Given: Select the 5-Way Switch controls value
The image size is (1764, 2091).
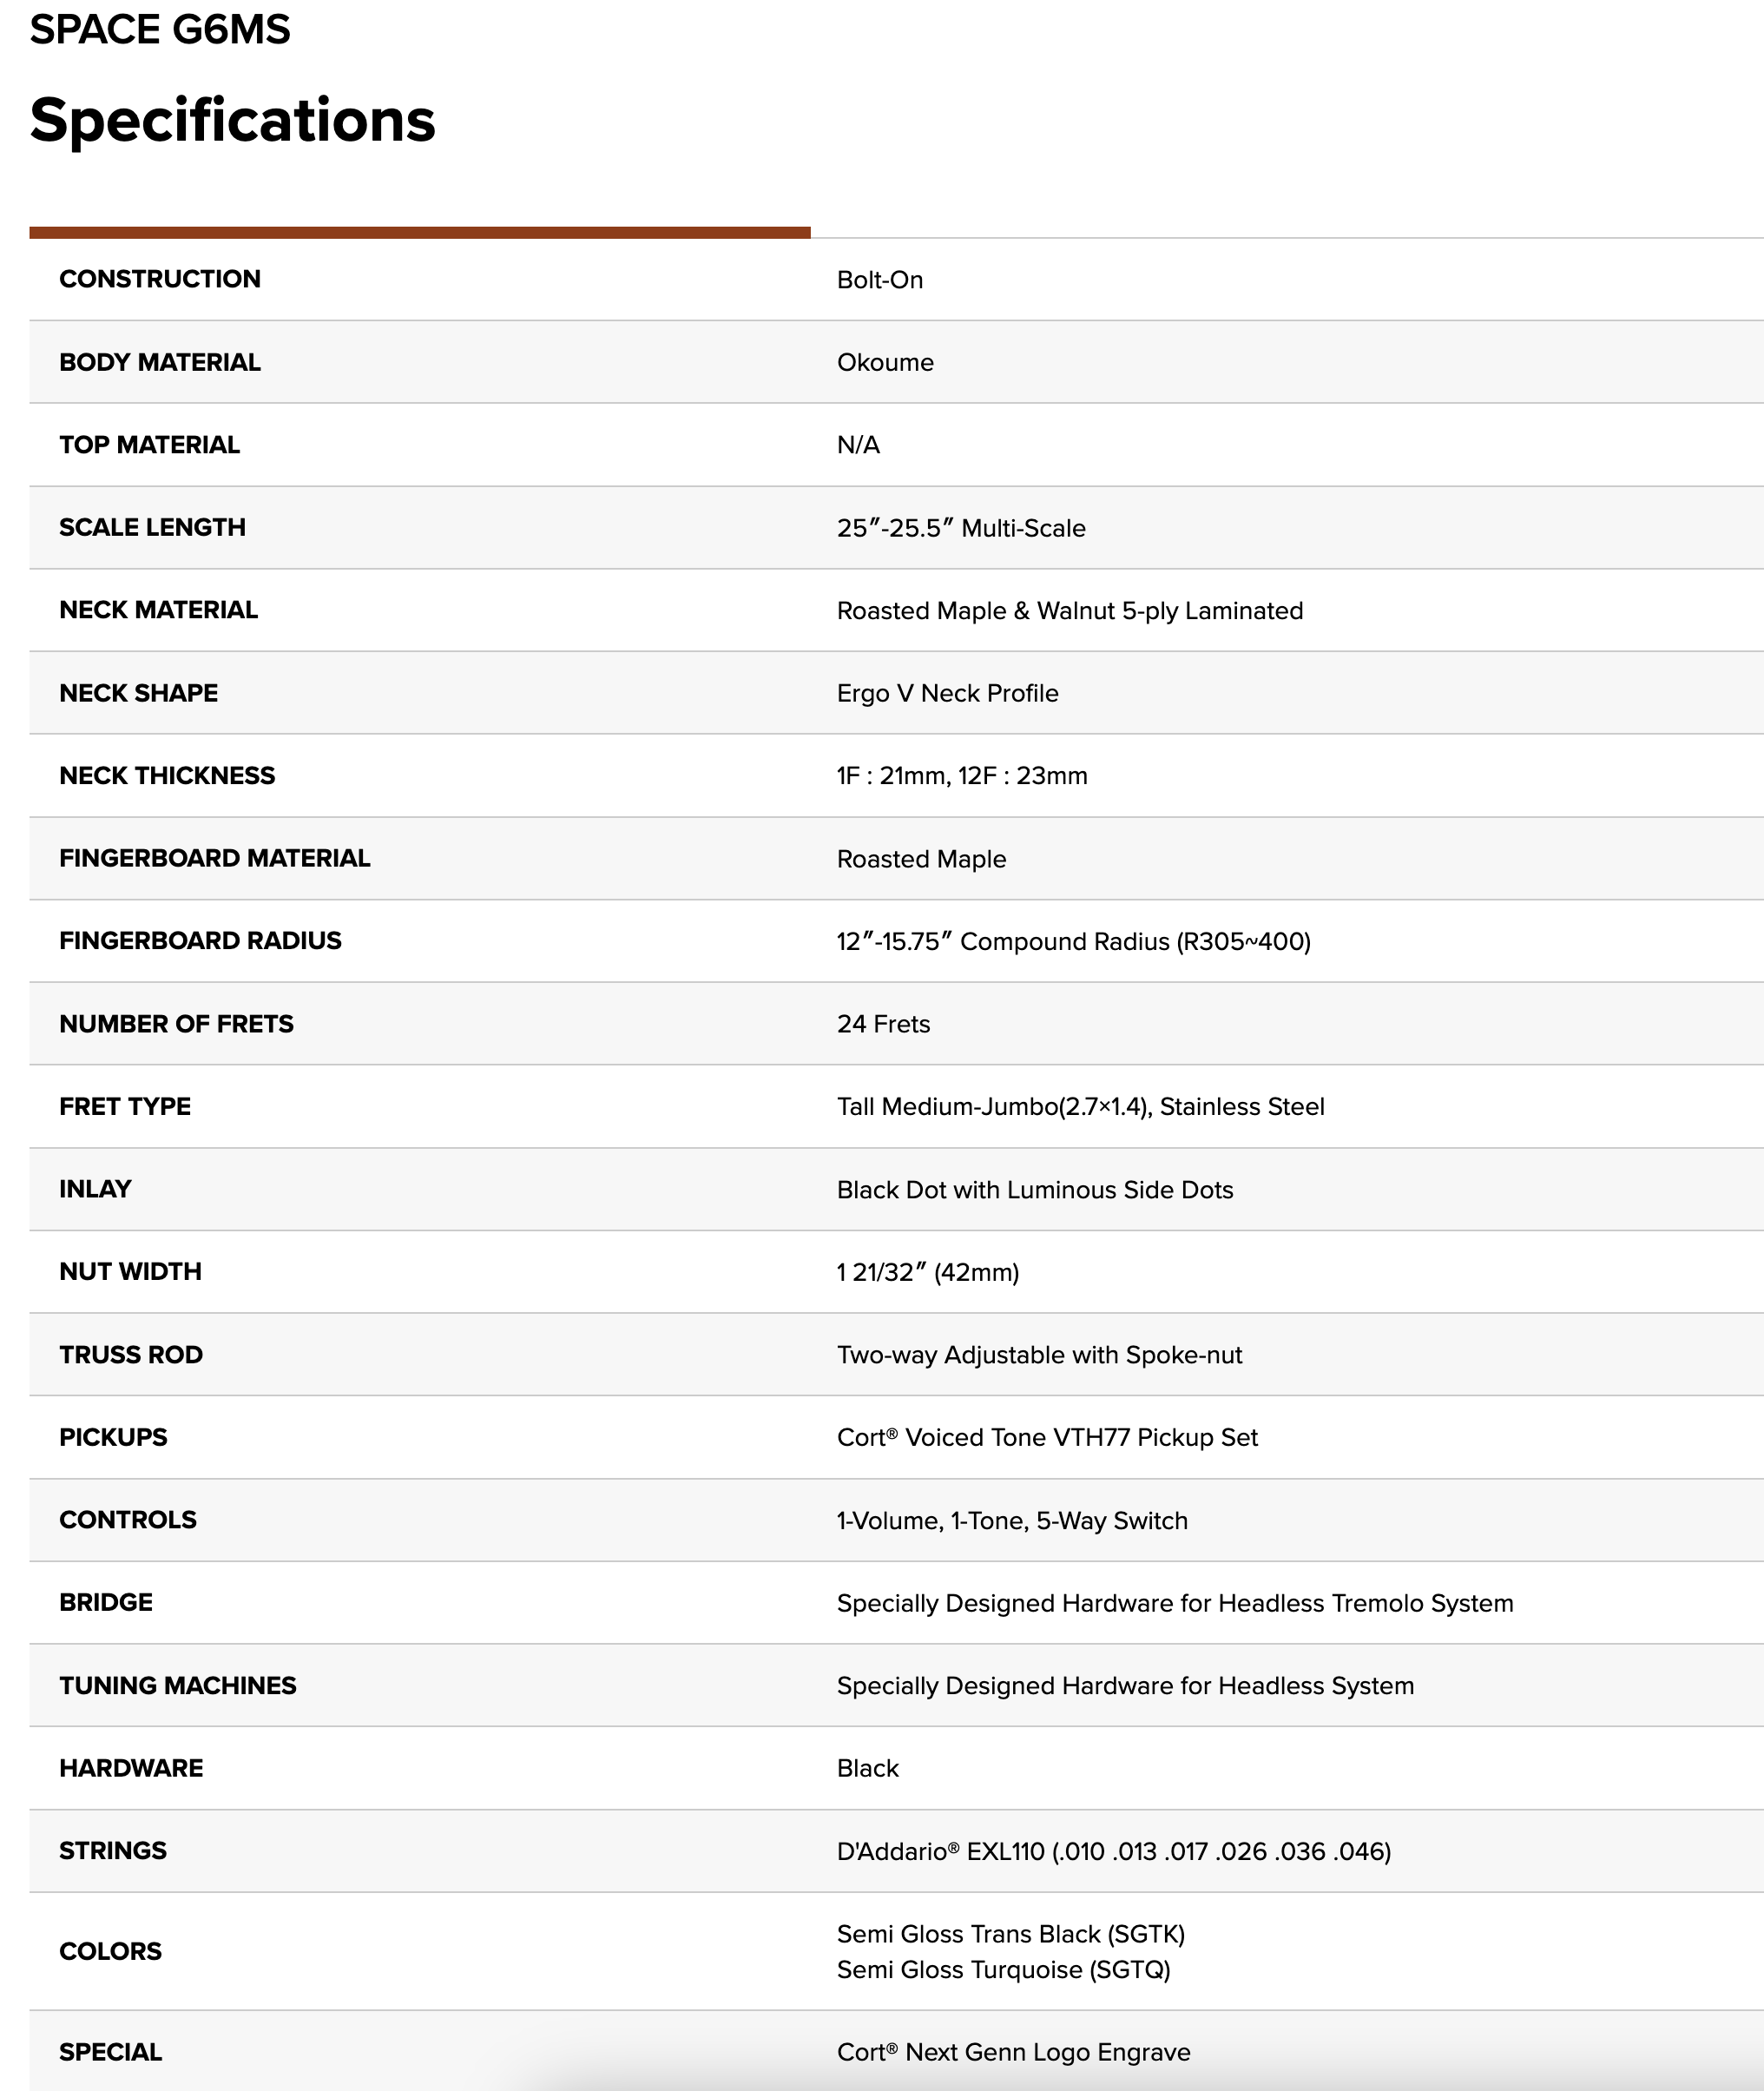Looking at the screenshot, I should click(1012, 1521).
